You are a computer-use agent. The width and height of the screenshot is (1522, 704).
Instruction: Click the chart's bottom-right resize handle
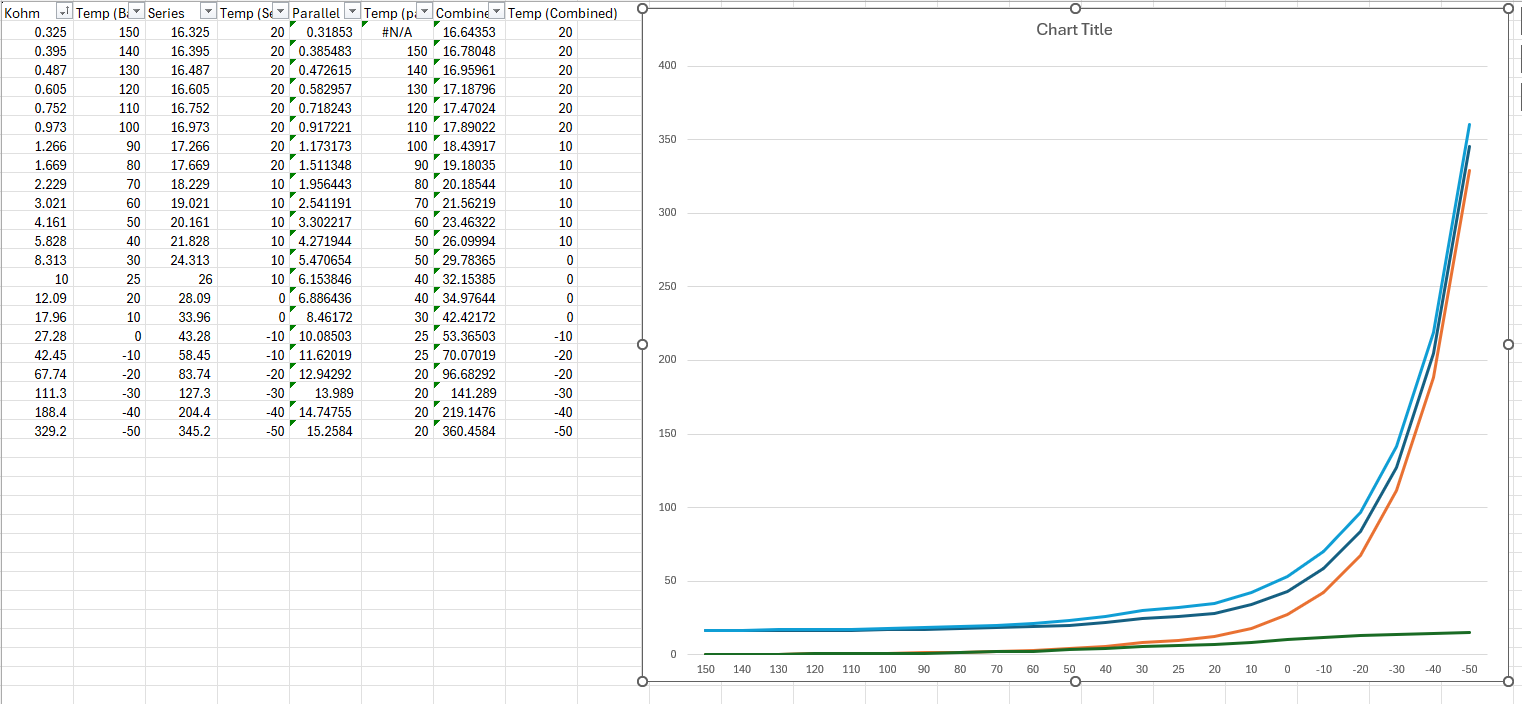point(1508,681)
